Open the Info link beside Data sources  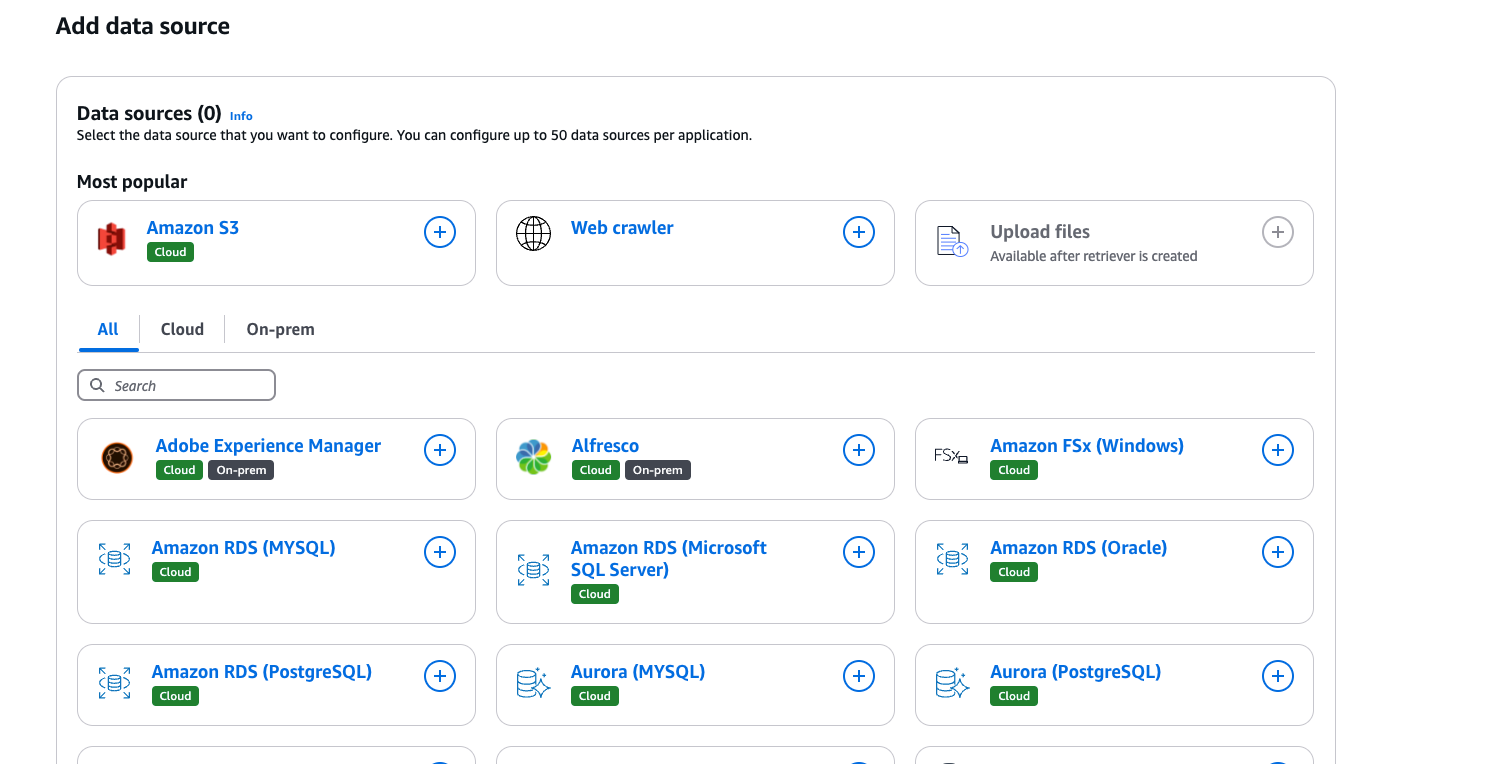click(241, 116)
